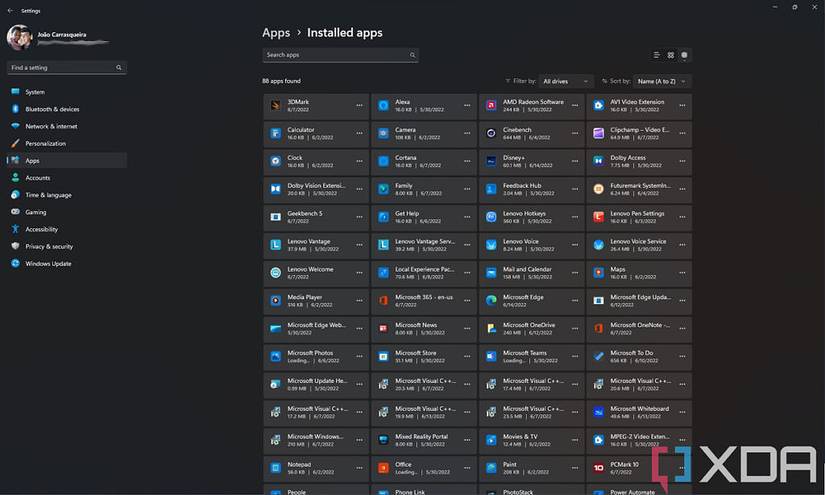The image size is (825, 495).
Task: Go back using the Settings arrow
Action: tap(11, 11)
